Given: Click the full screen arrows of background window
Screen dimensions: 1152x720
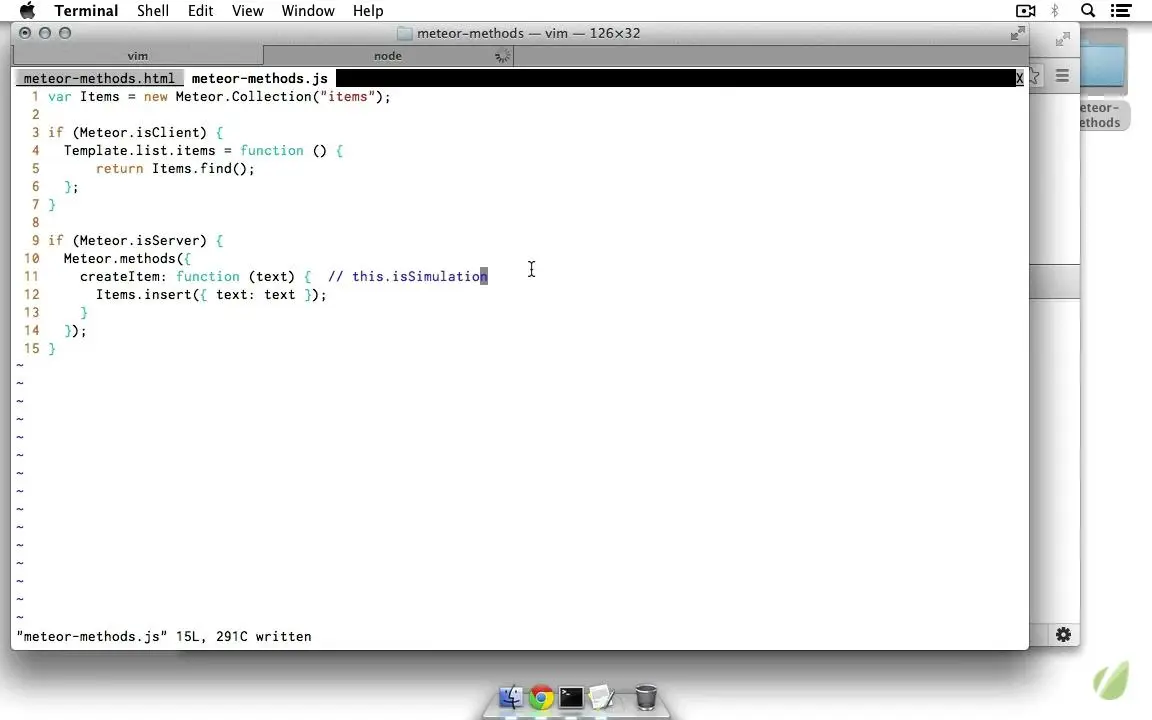Looking at the screenshot, I should (x=1062, y=39).
